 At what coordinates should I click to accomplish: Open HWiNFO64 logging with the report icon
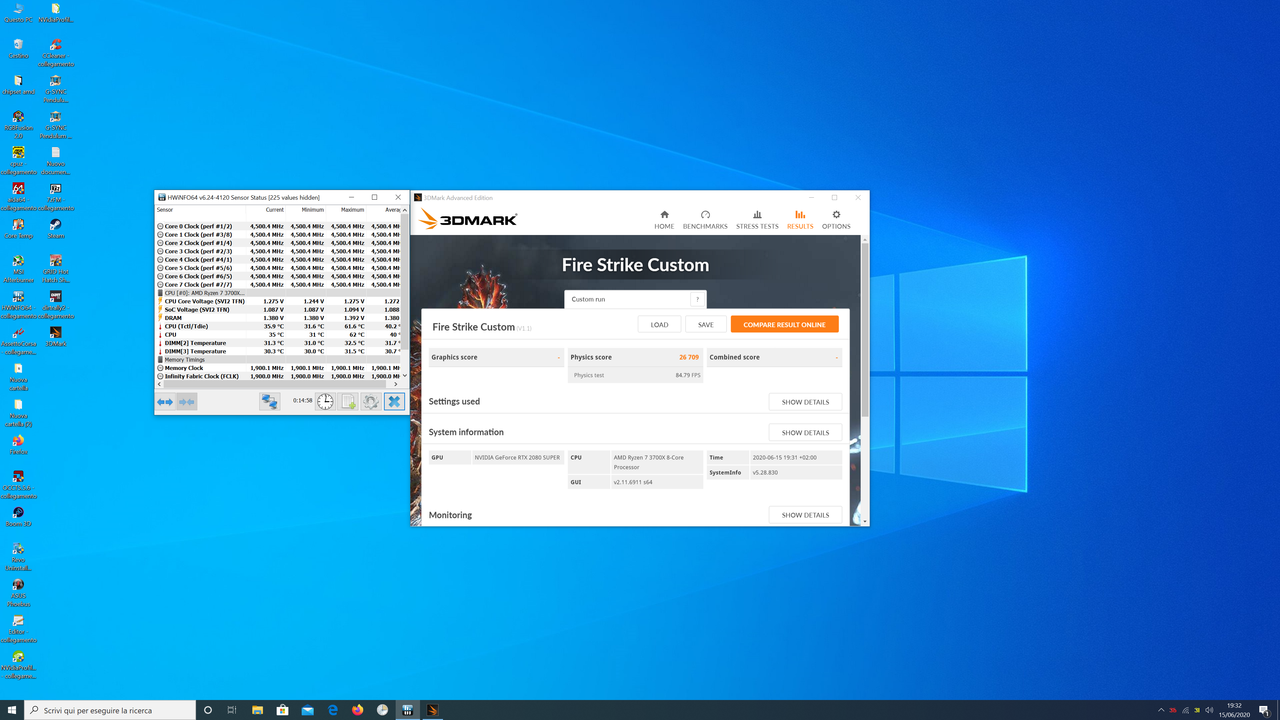click(347, 401)
